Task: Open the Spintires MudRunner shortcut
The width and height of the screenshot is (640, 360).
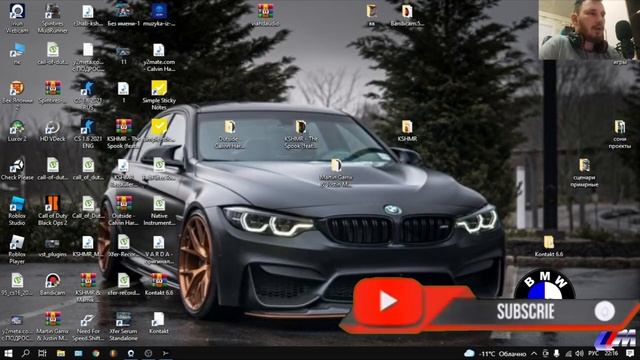Action: click(x=53, y=18)
